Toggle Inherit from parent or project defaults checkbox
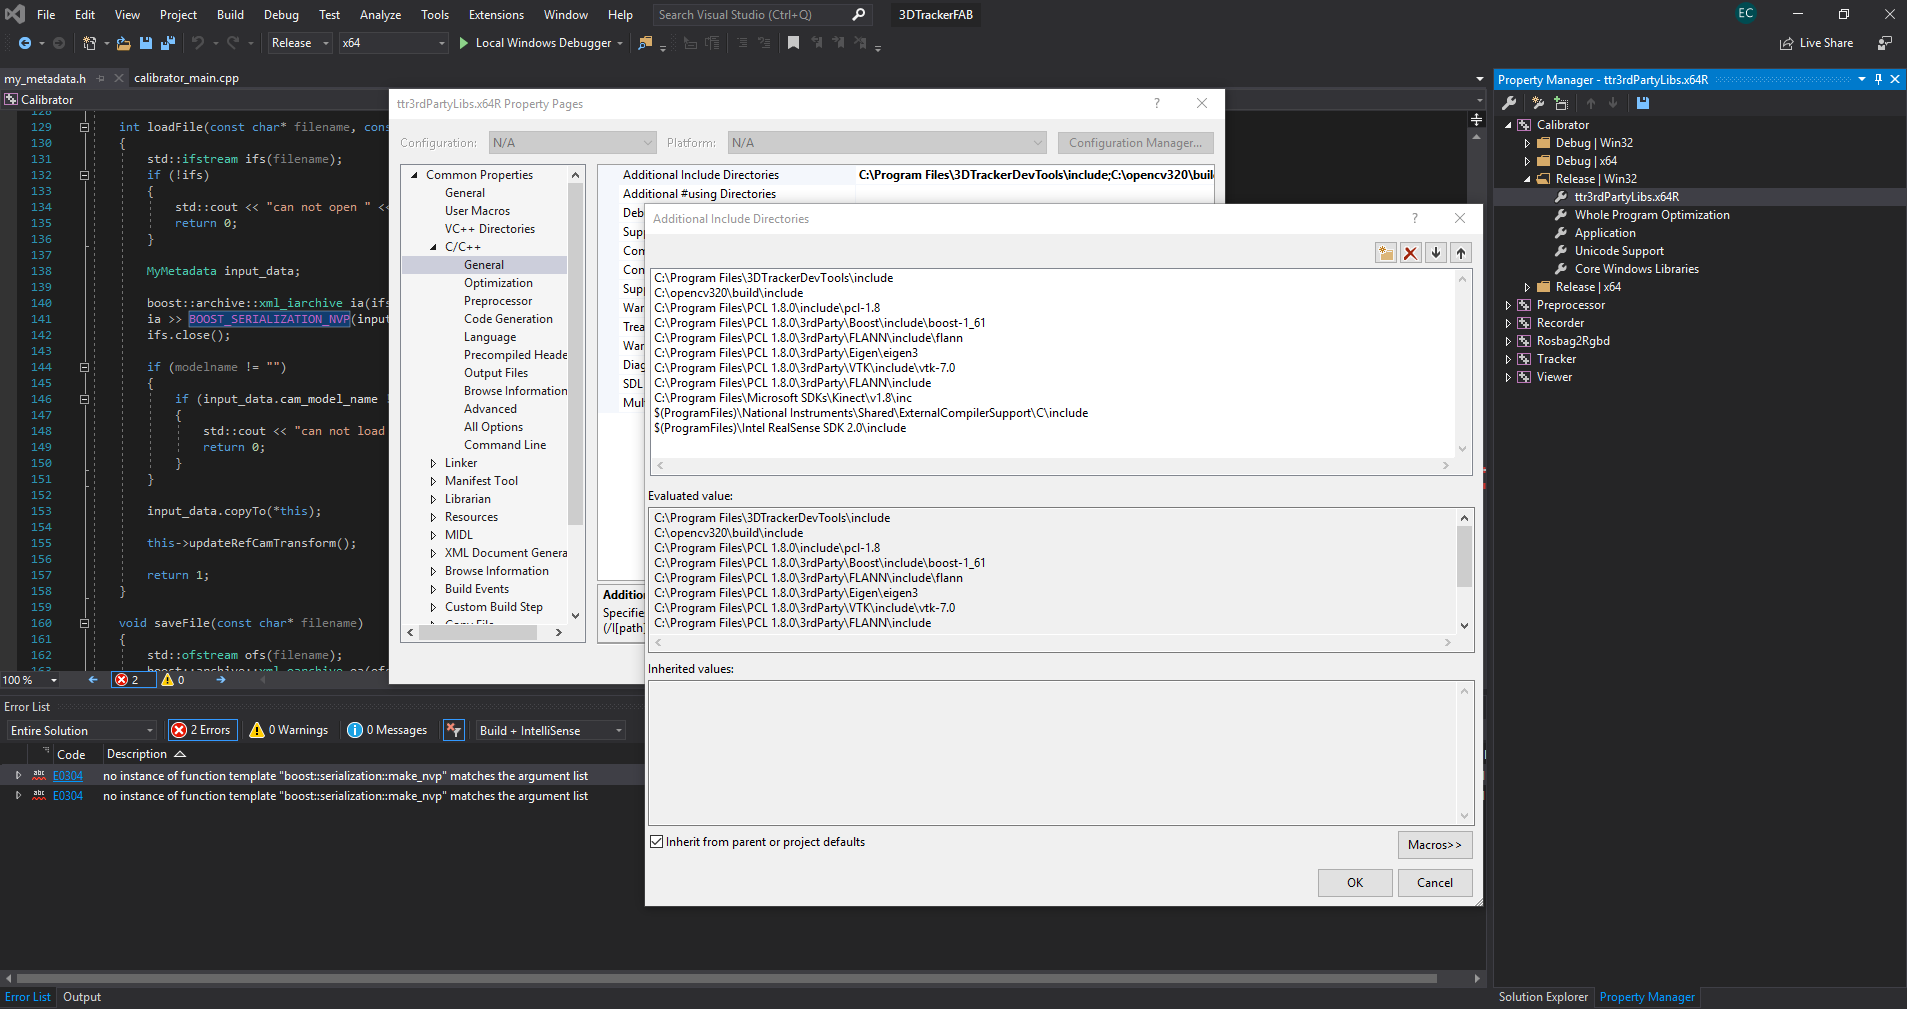Image resolution: width=1907 pixels, height=1009 pixels. click(x=657, y=842)
